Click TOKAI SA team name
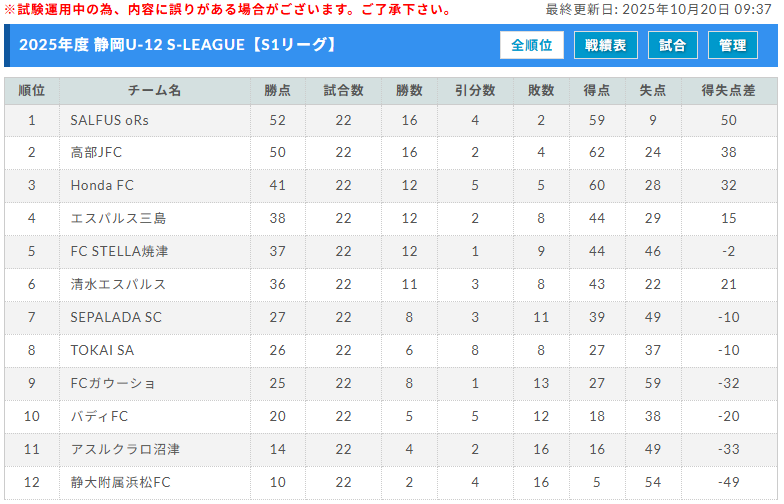 click(x=102, y=350)
